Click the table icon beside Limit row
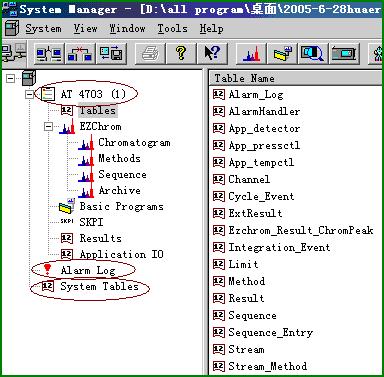This screenshot has height=377, width=384. [219, 264]
